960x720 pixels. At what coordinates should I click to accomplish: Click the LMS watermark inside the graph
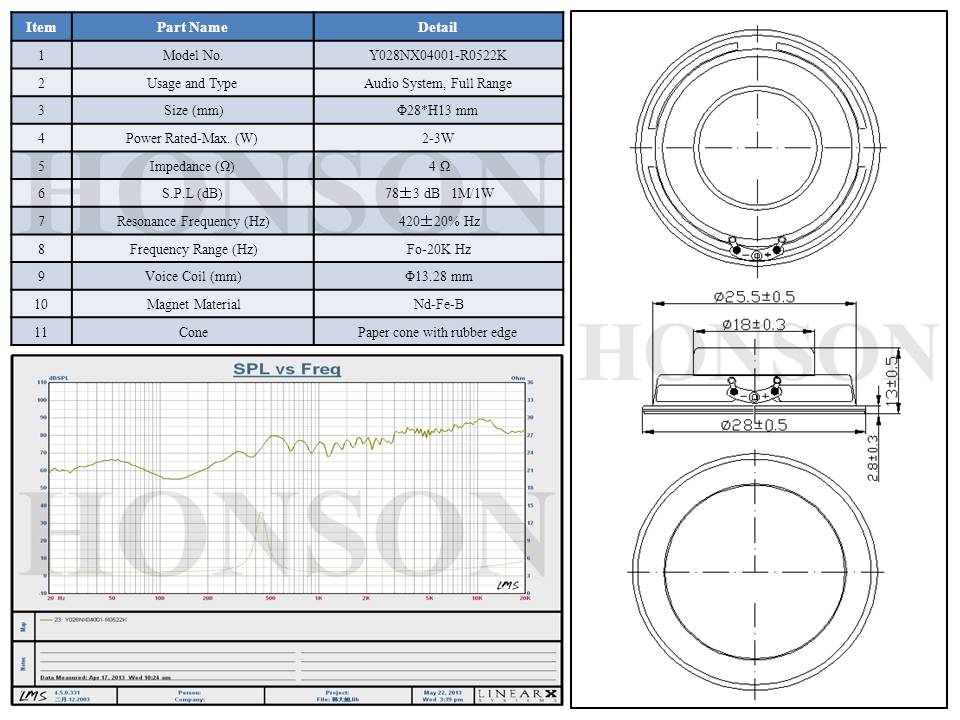click(507, 585)
